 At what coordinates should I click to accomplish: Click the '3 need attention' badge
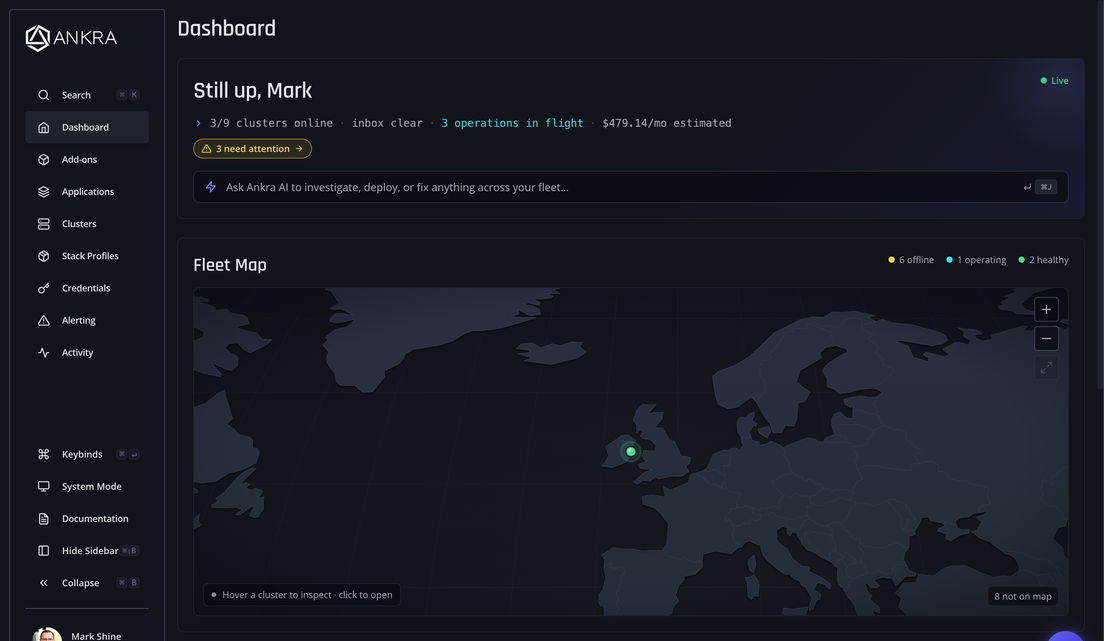coord(252,149)
